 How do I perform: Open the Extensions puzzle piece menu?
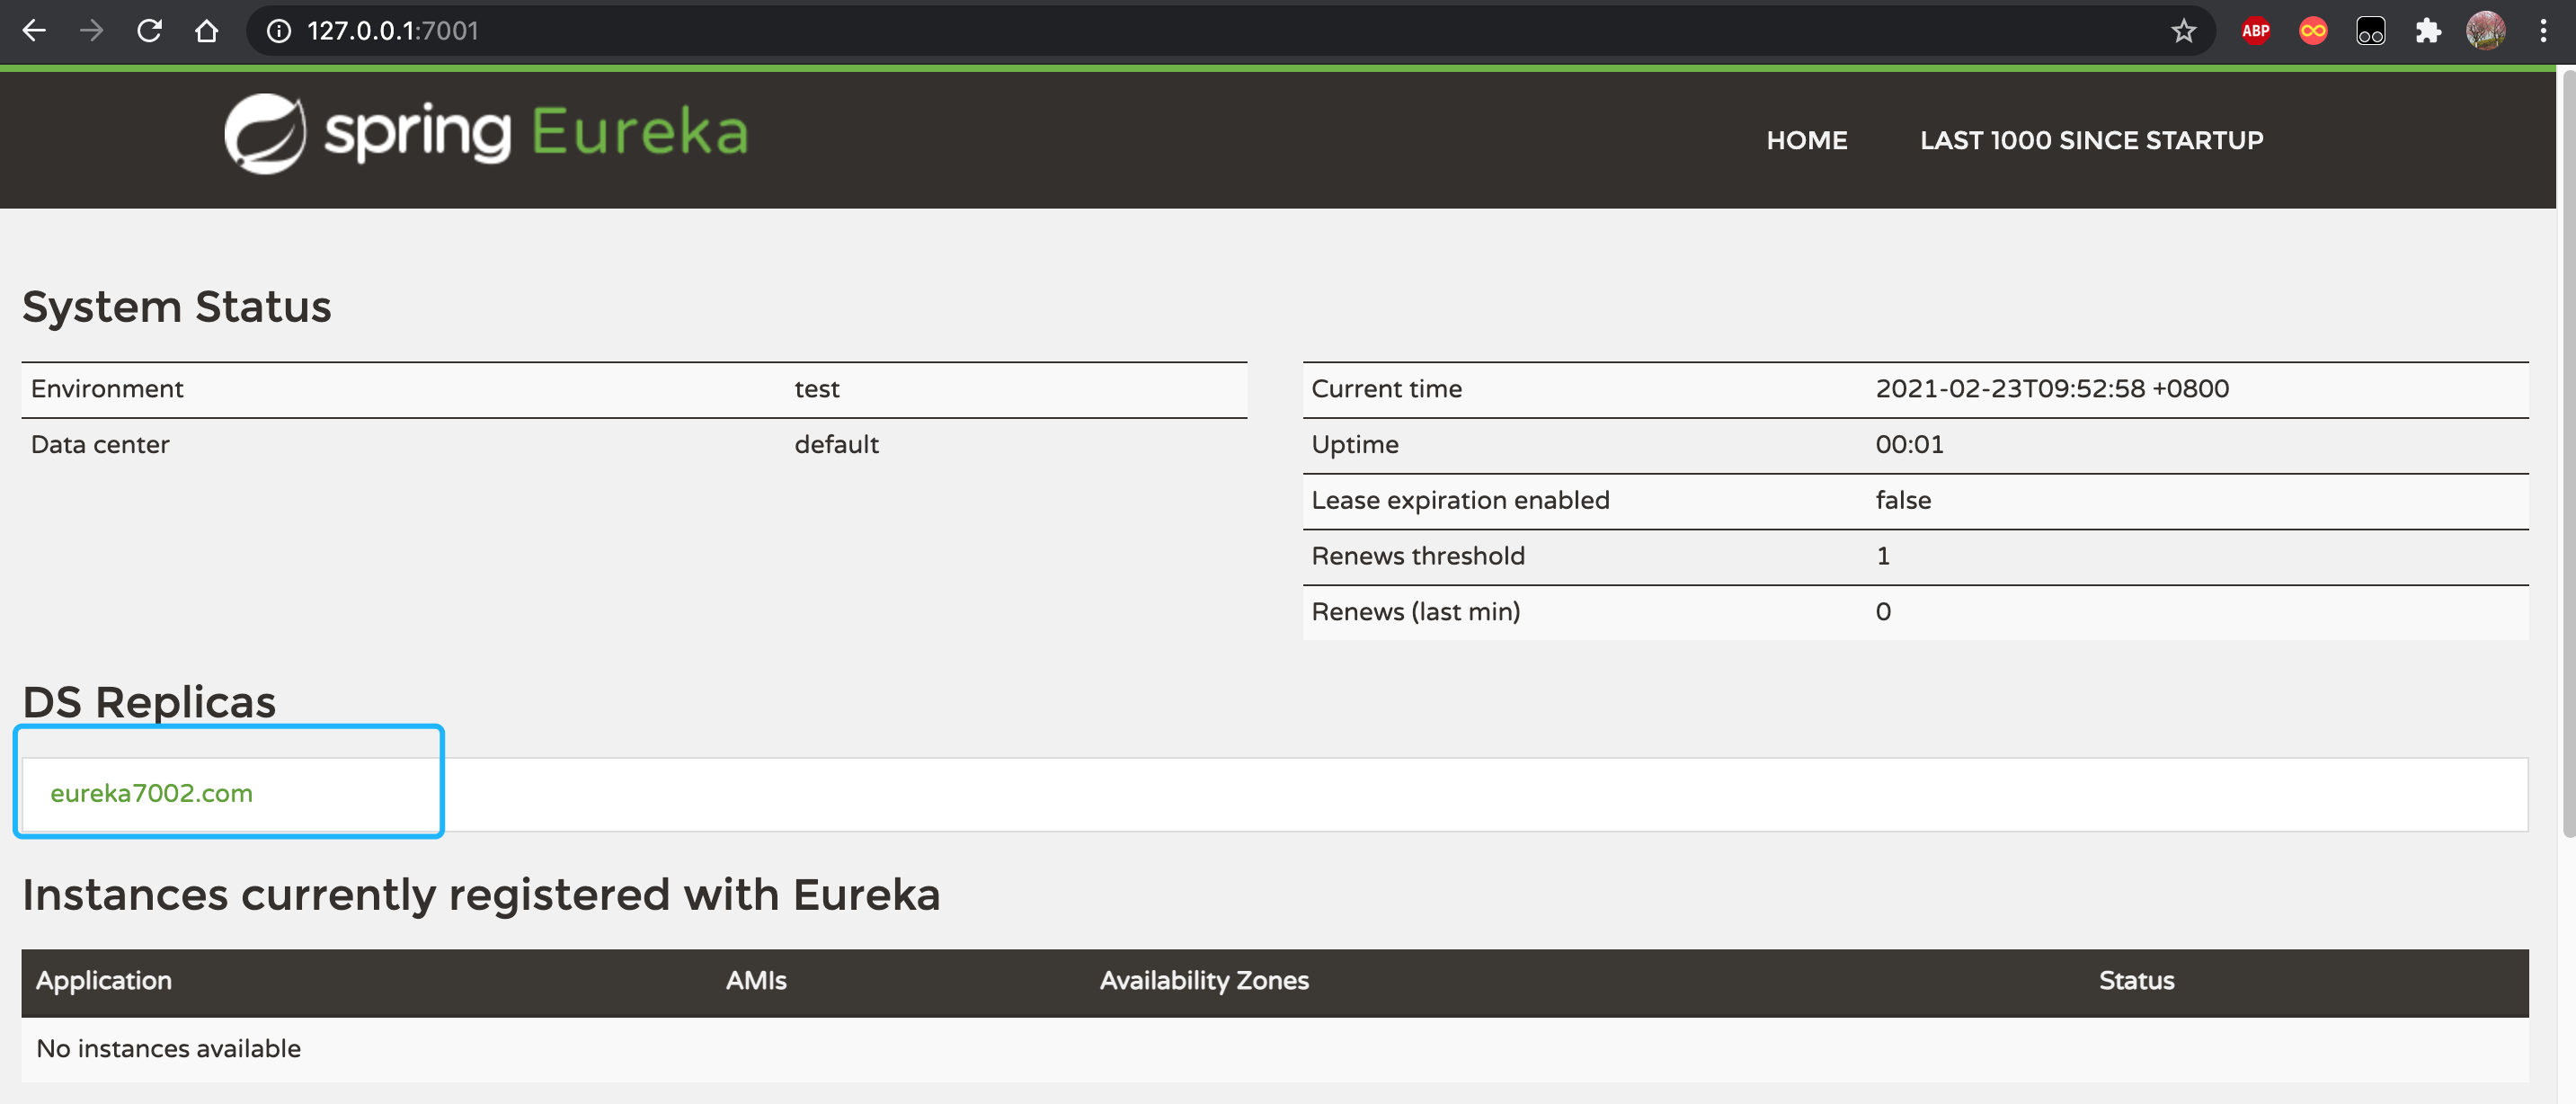2428,31
